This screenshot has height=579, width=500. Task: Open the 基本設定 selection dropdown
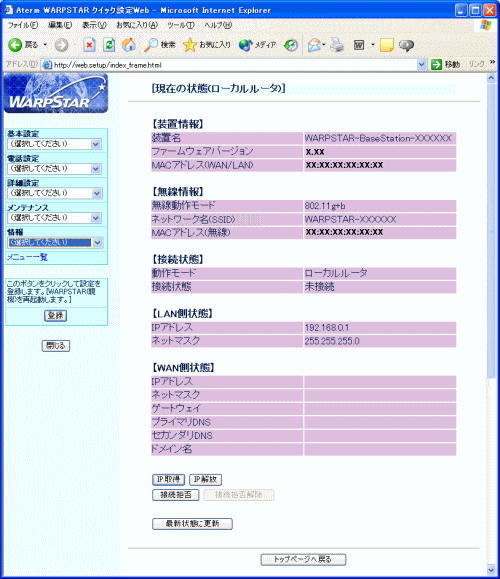[55, 144]
